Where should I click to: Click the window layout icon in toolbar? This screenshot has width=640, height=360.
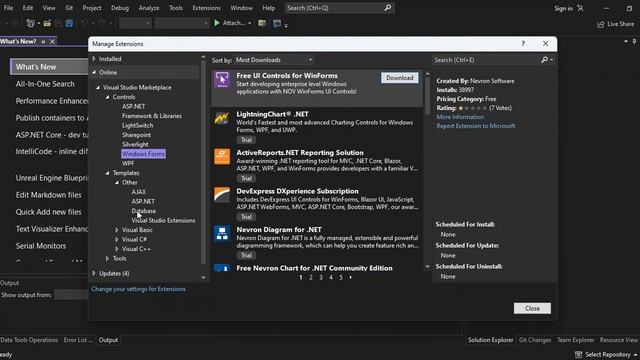[x=277, y=23]
